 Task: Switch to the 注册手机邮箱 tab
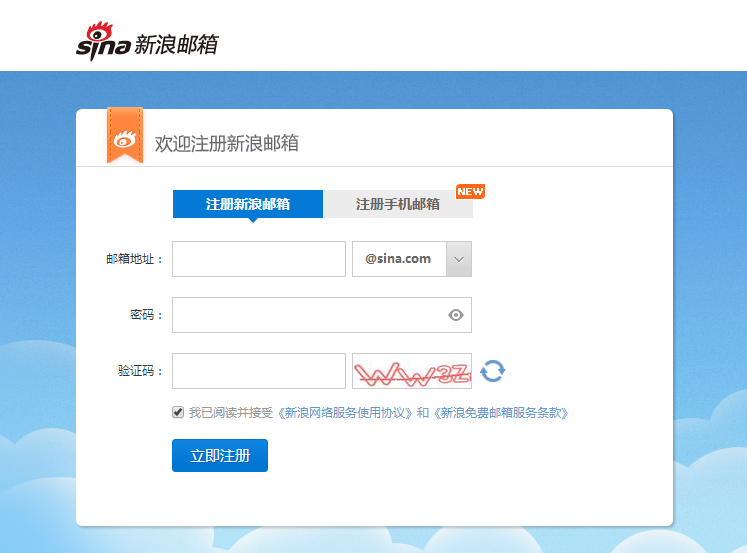pos(398,204)
